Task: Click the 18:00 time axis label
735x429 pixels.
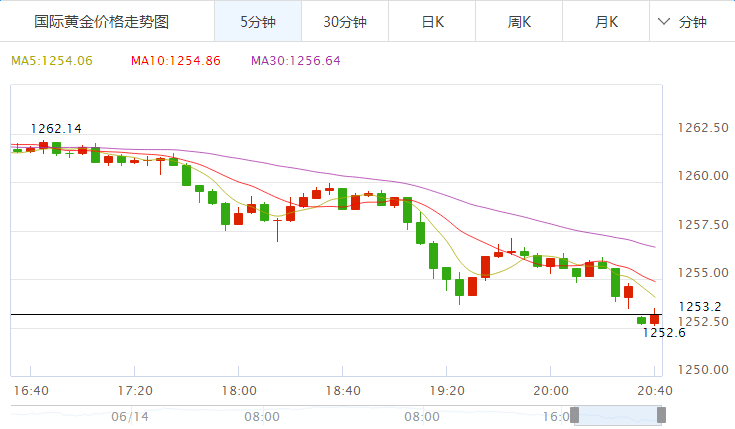Action: [x=238, y=390]
